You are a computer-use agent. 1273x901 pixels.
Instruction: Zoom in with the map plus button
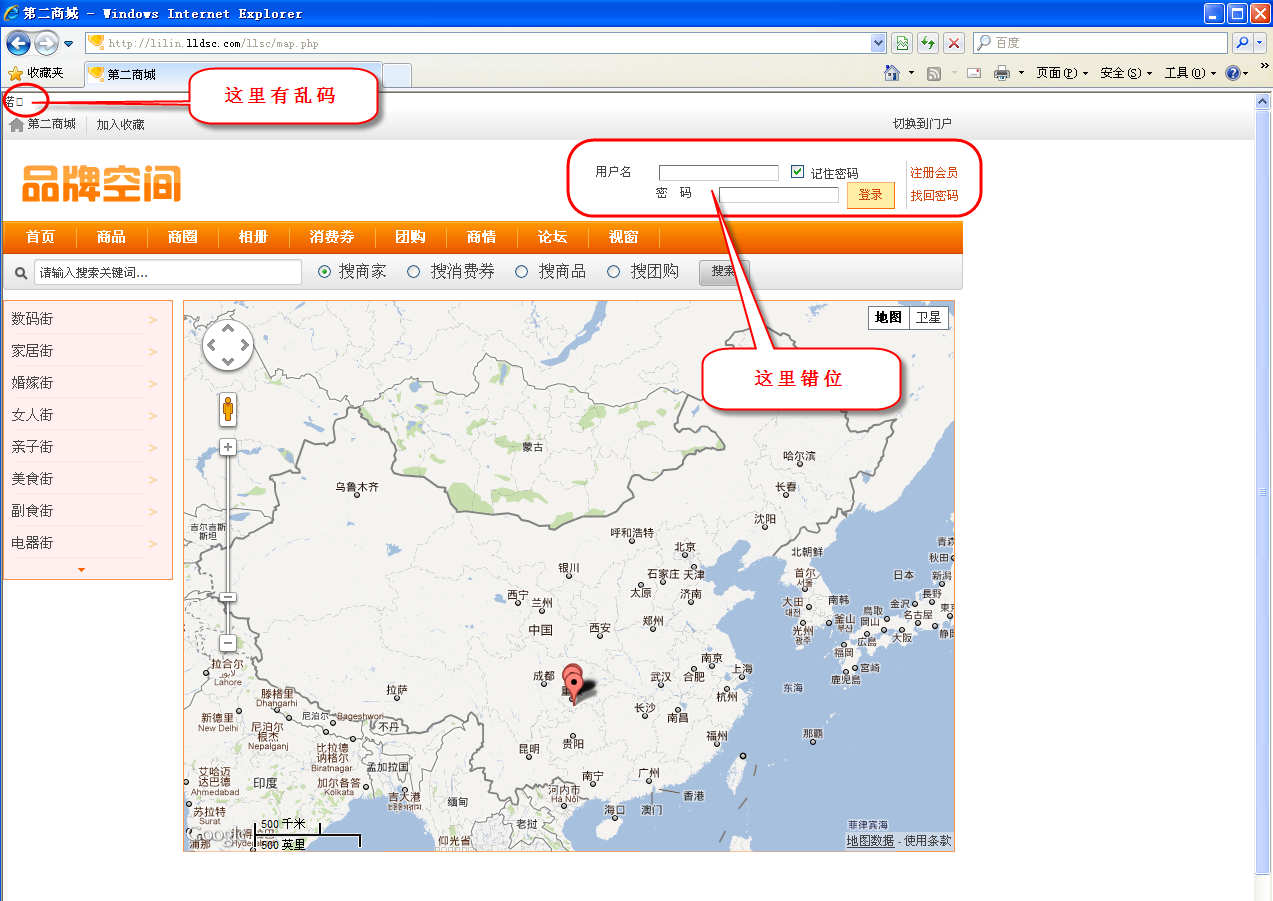[228, 447]
